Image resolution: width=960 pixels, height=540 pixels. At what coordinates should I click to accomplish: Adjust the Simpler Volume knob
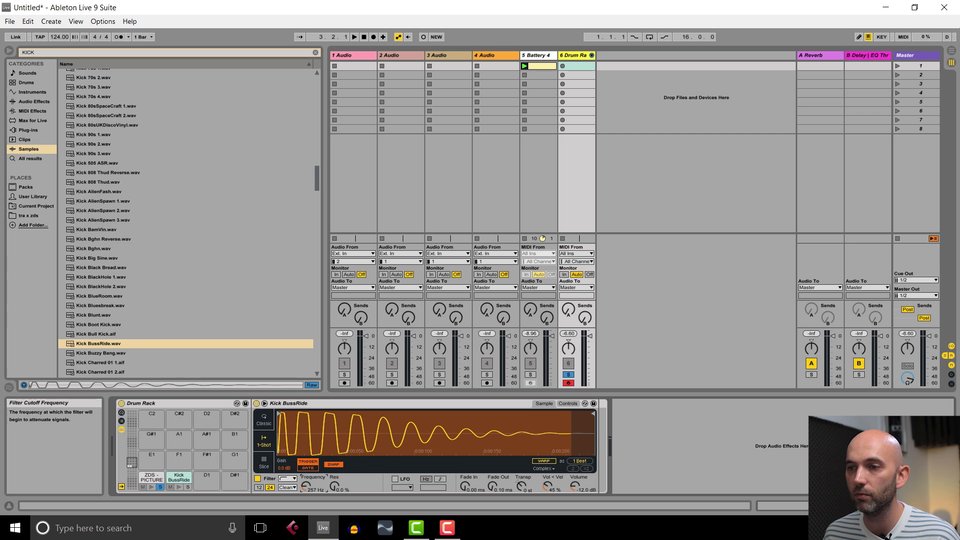point(575,486)
